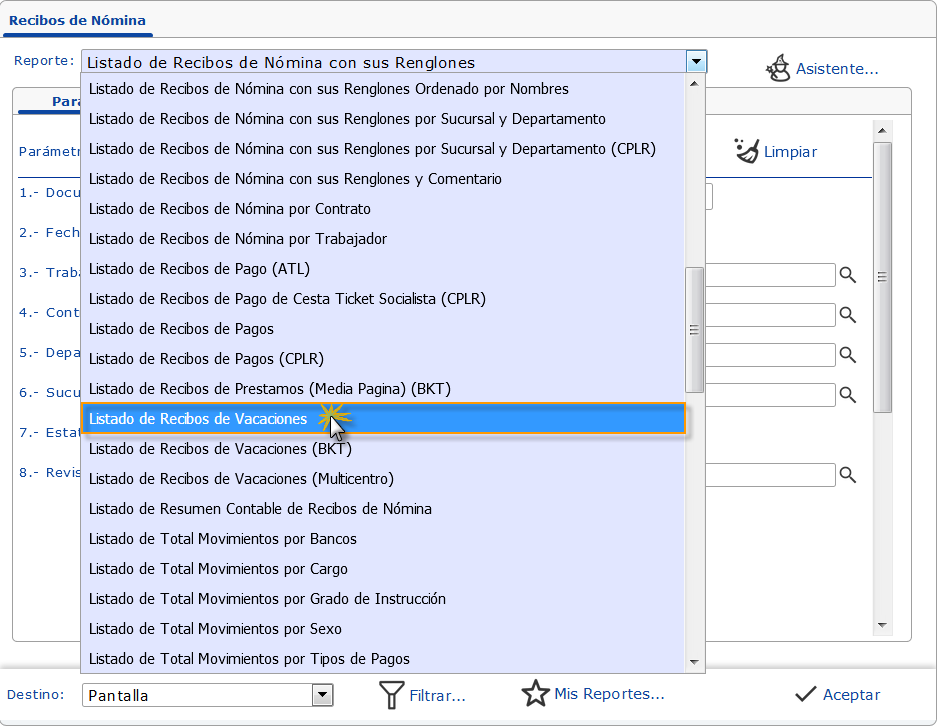Click magnifier icon in parameter 3 row
Screen dimensions: 937x728
point(847,275)
